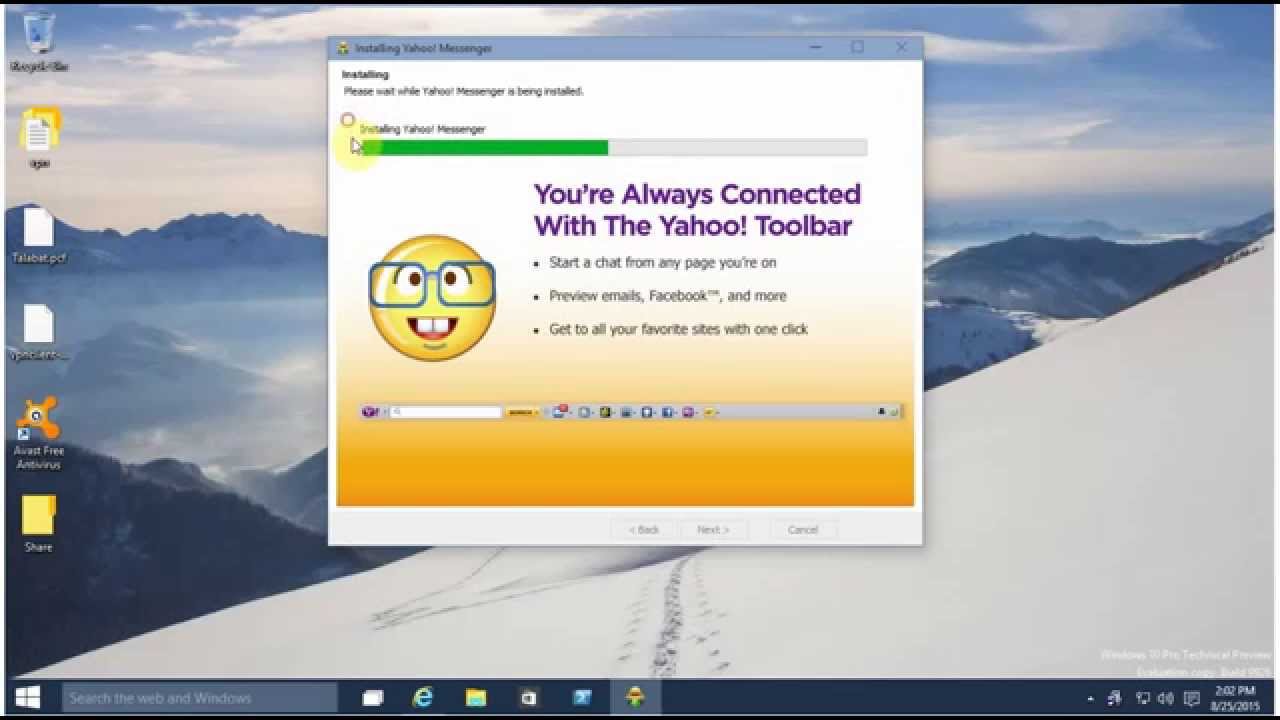Click "Preview emails, Facebook, and more" text
1280x720 pixels.
(667, 296)
